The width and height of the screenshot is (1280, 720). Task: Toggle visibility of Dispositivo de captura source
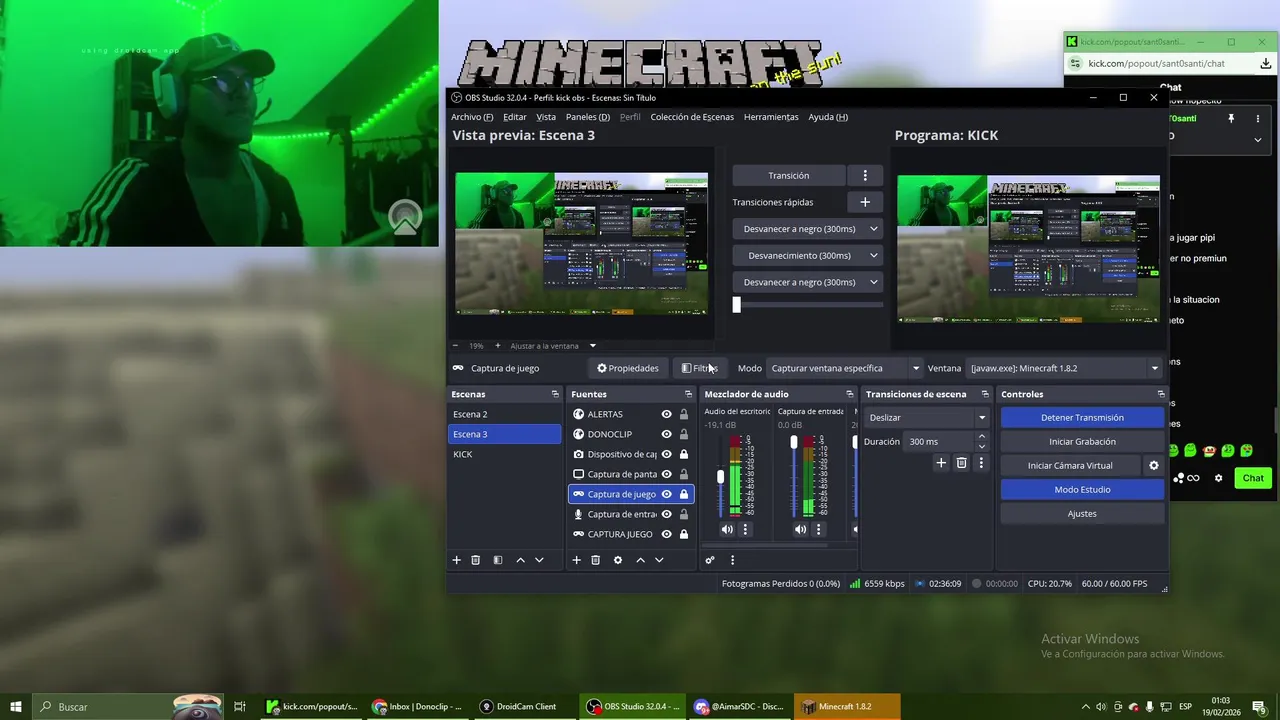(x=666, y=454)
